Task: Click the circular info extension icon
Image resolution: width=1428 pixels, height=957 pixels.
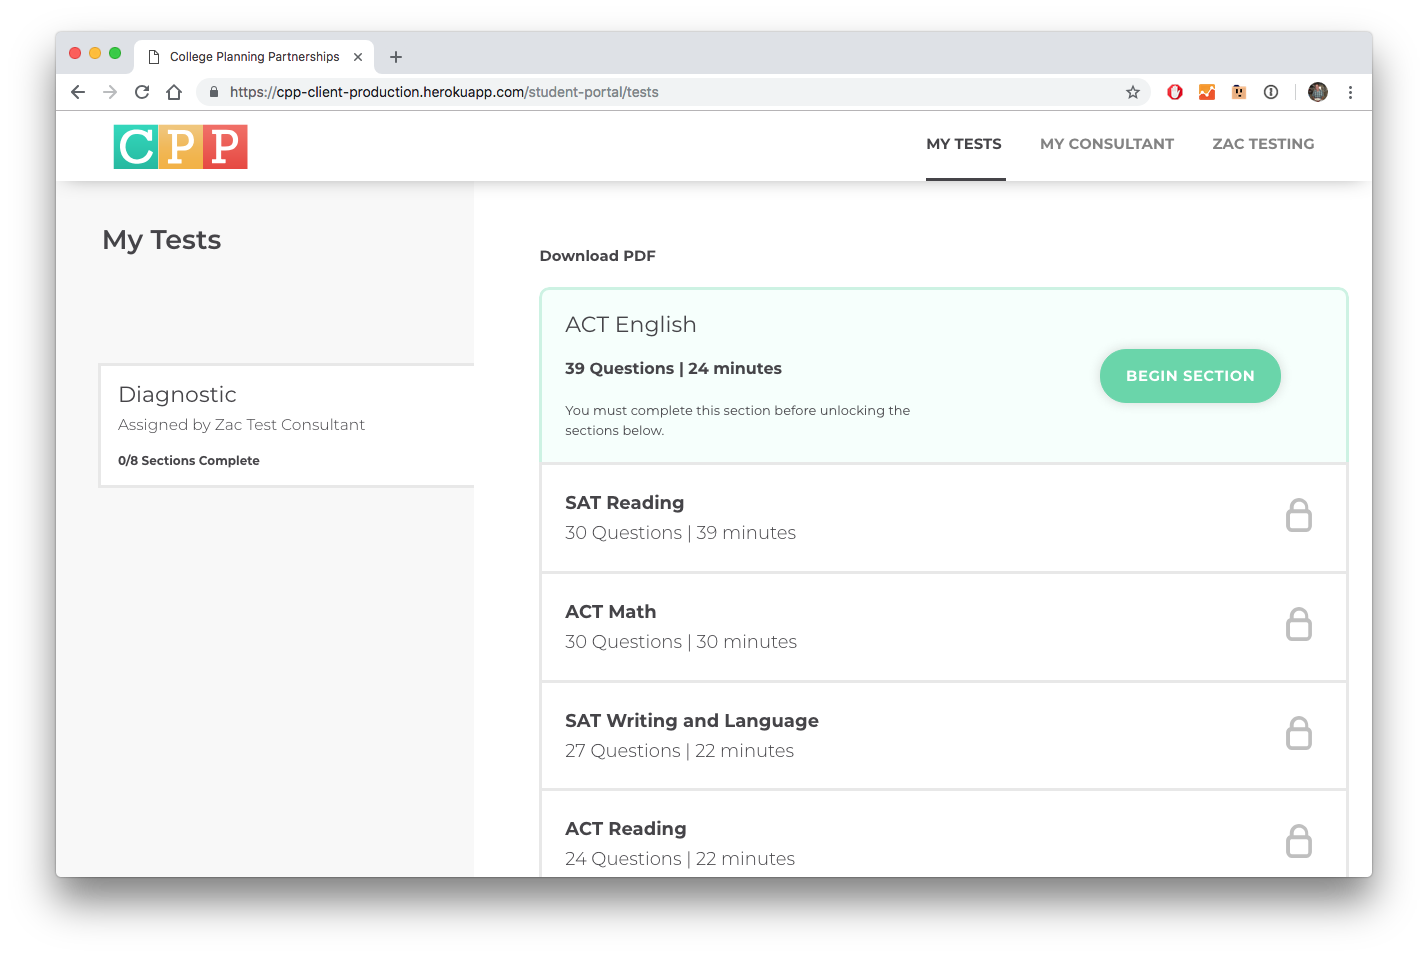Action: pos(1271,92)
